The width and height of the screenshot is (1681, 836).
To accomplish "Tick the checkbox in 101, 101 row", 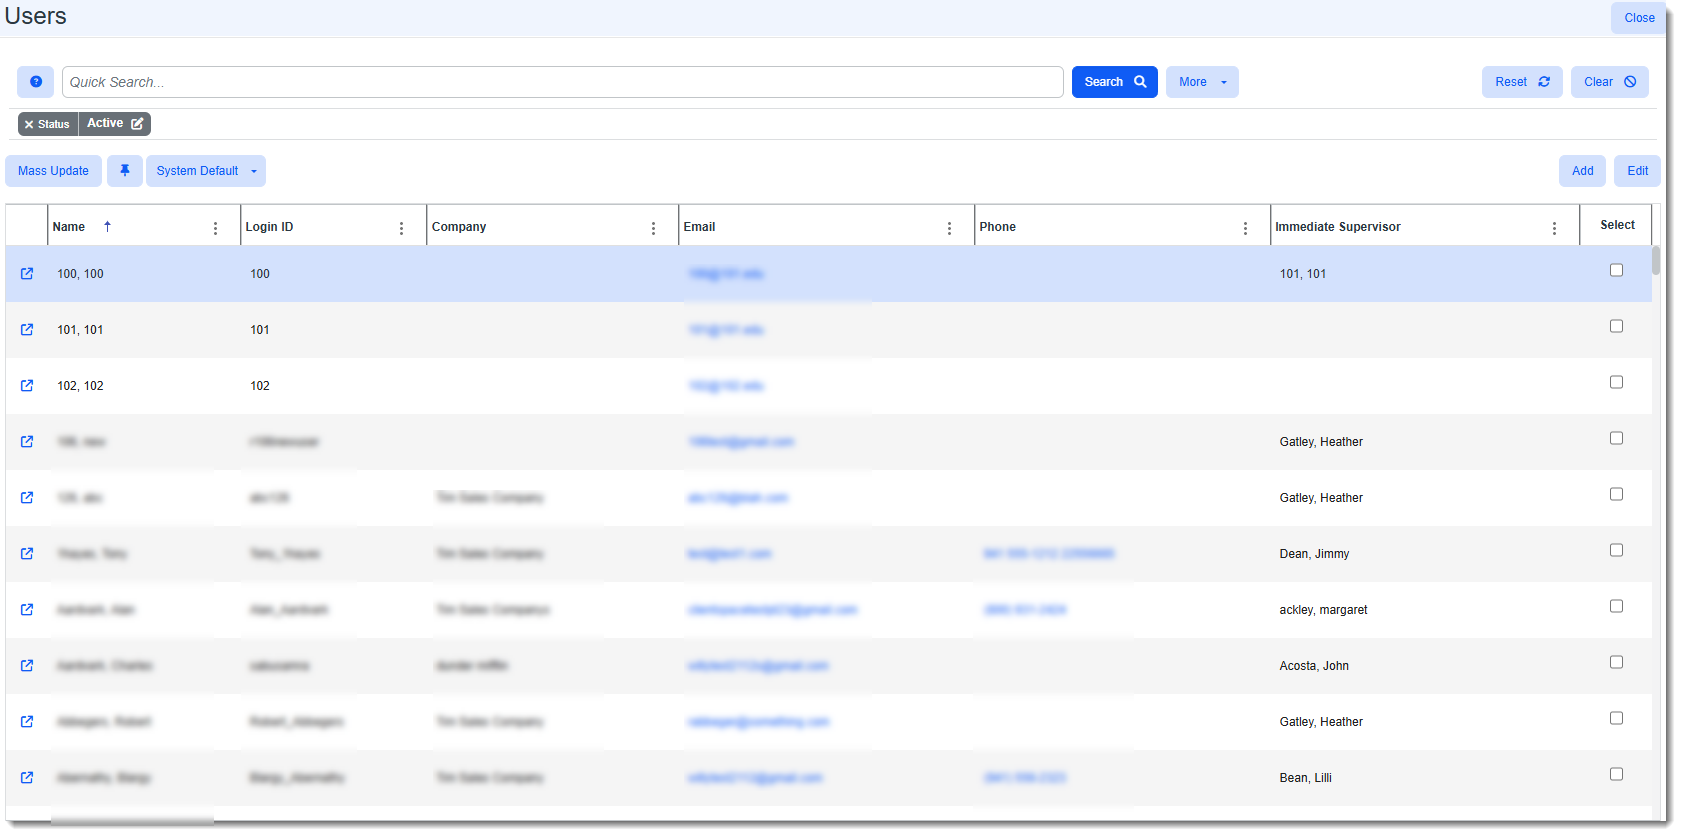I will tap(1616, 326).
